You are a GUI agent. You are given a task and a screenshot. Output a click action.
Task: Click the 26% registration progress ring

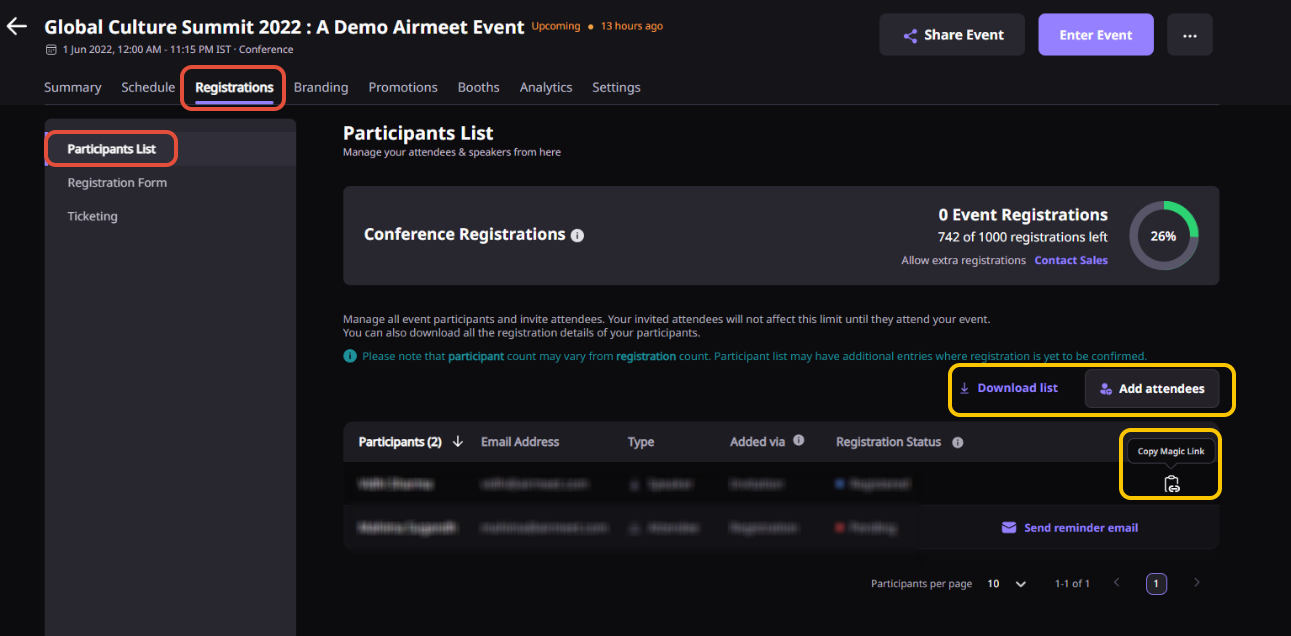[x=1164, y=236]
